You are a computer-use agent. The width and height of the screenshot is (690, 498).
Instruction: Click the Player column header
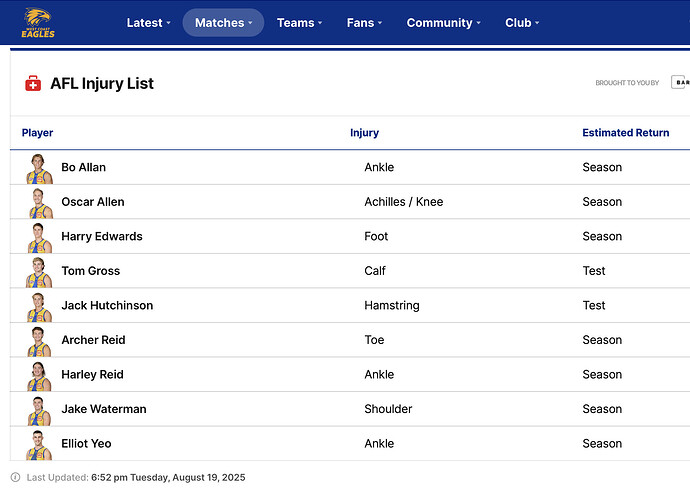[x=38, y=133]
